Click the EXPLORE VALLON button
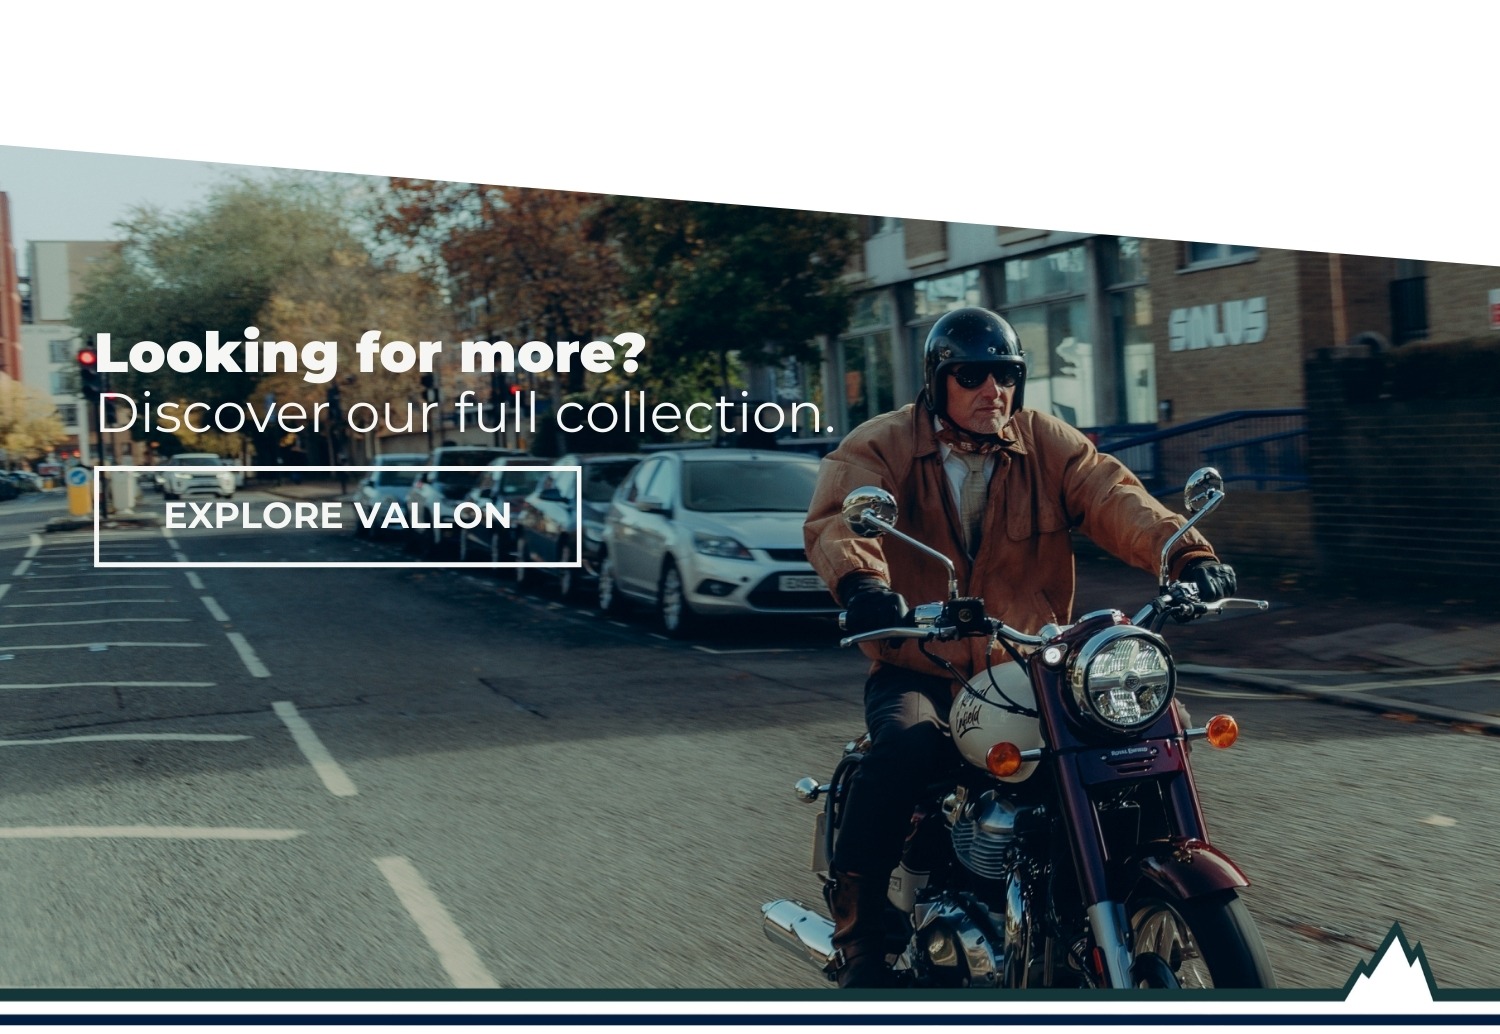This screenshot has height=1034, width=1500. (x=338, y=516)
